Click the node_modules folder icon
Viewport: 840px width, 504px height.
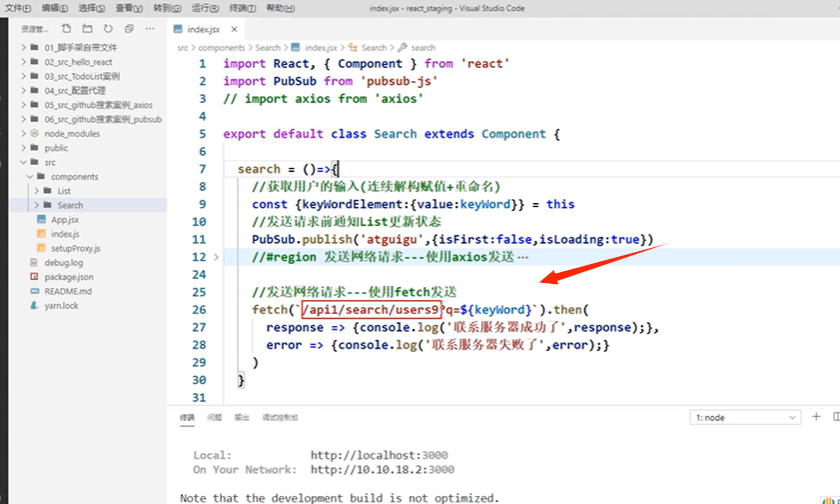35,133
